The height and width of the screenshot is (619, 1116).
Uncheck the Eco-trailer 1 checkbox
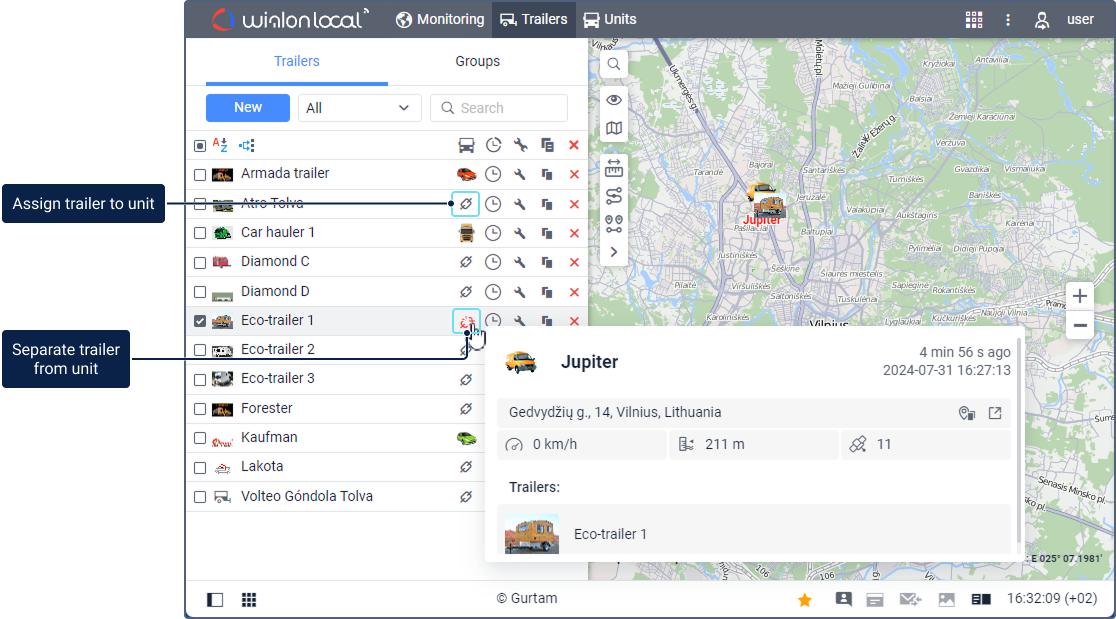(x=200, y=321)
